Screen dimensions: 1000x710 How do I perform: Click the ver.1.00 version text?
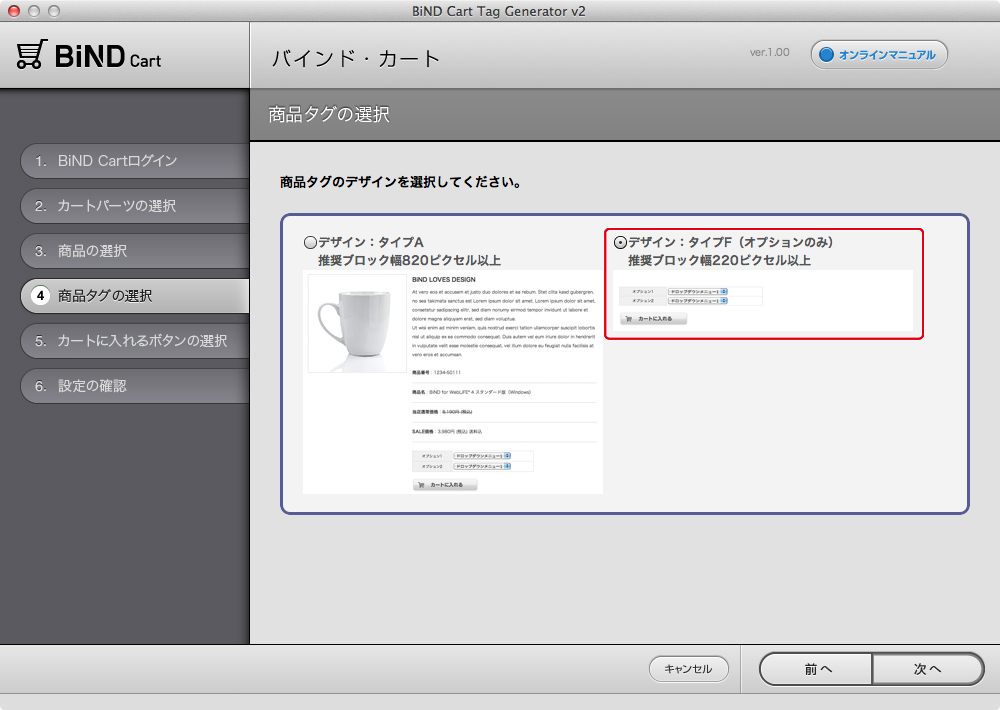tap(769, 52)
